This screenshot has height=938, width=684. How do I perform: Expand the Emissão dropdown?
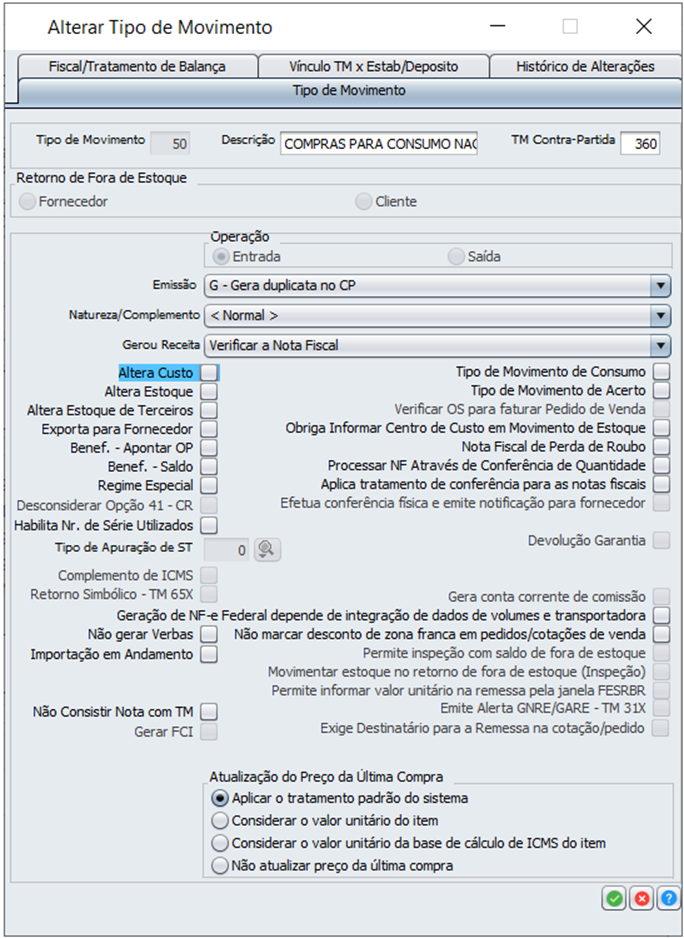661,286
